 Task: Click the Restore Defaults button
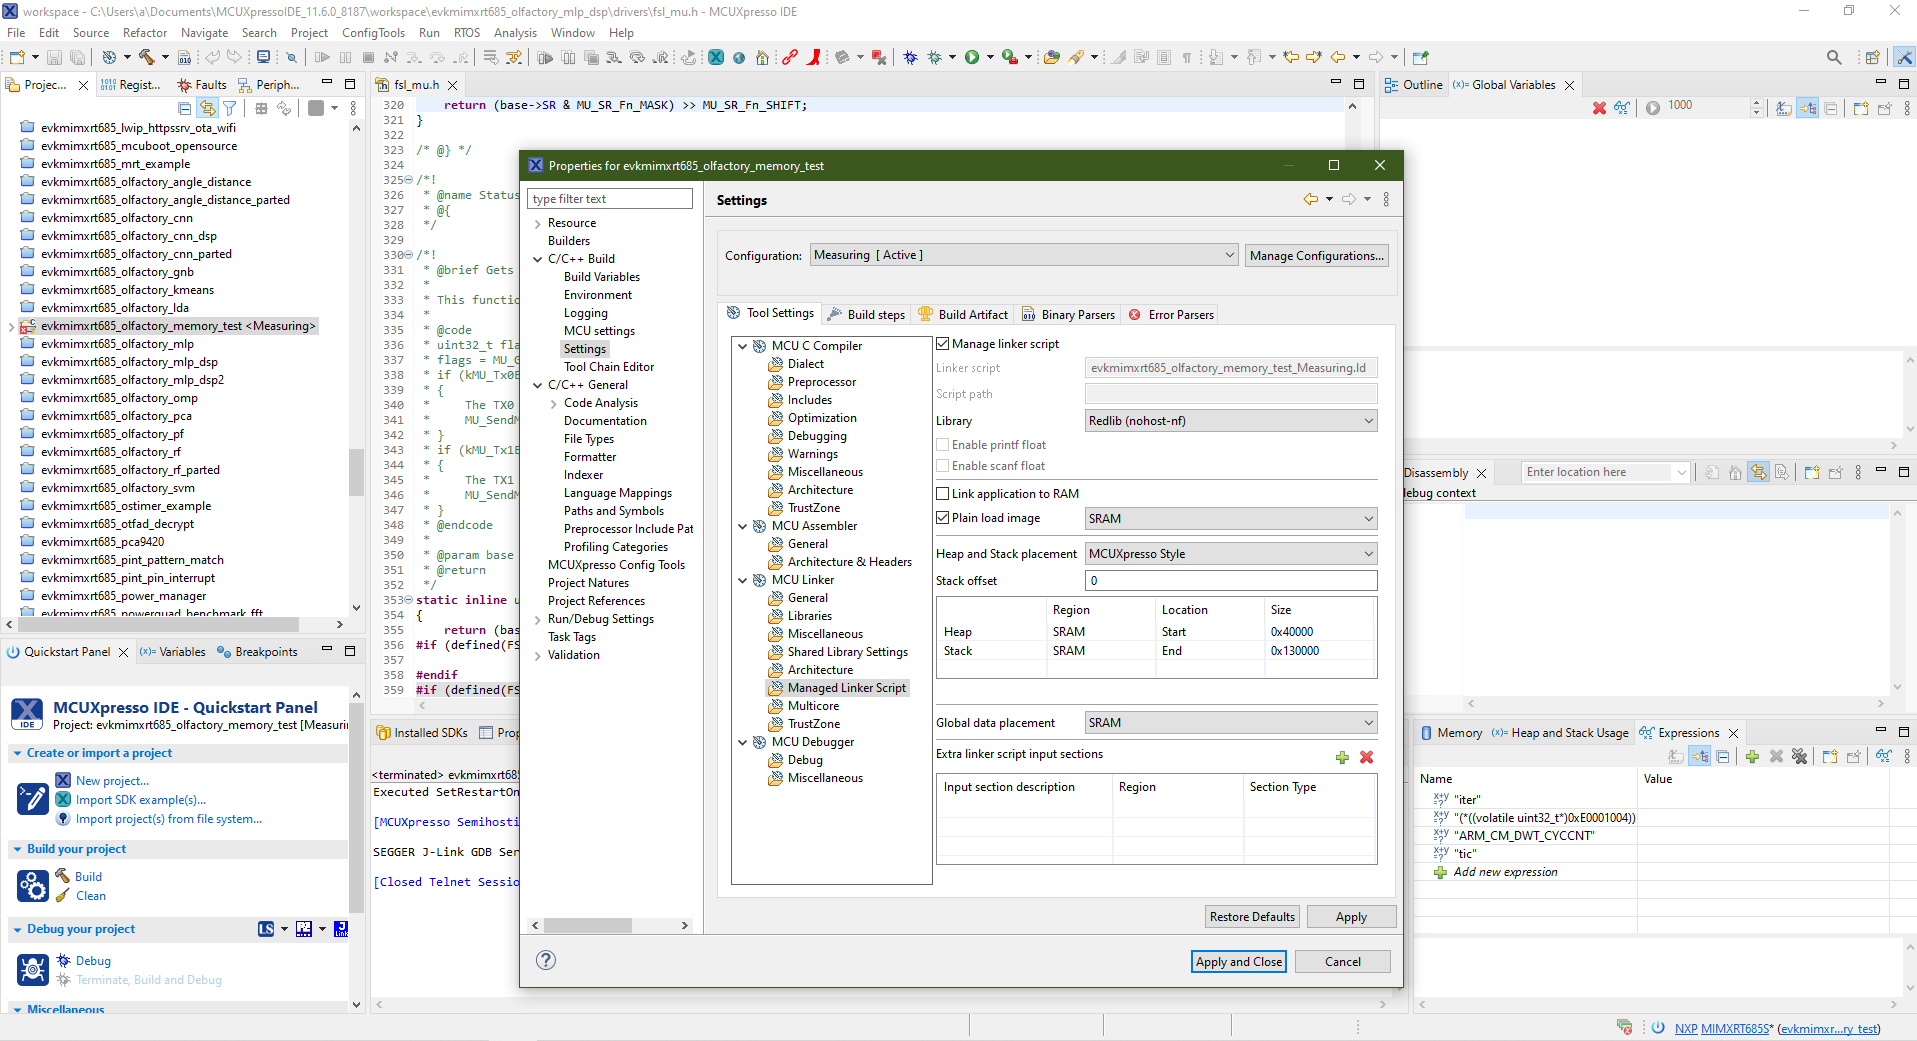click(1252, 917)
